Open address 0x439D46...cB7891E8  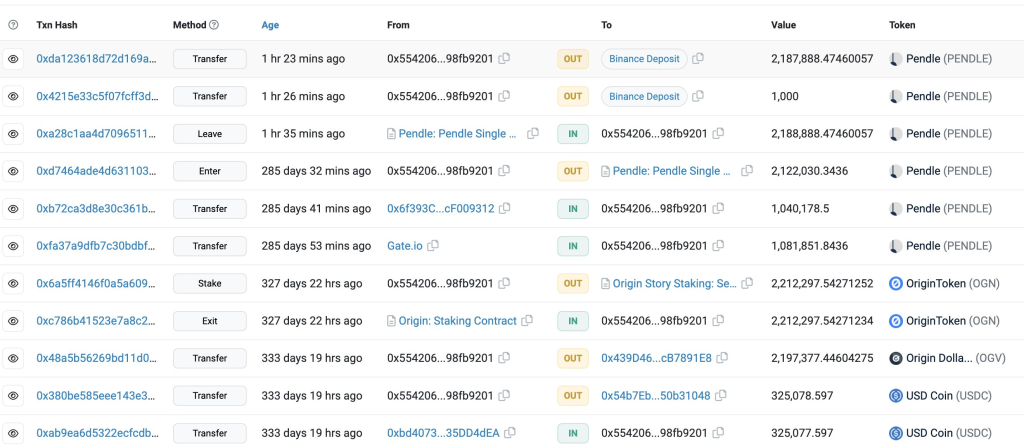pyautogui.click(x=656, y=358)
